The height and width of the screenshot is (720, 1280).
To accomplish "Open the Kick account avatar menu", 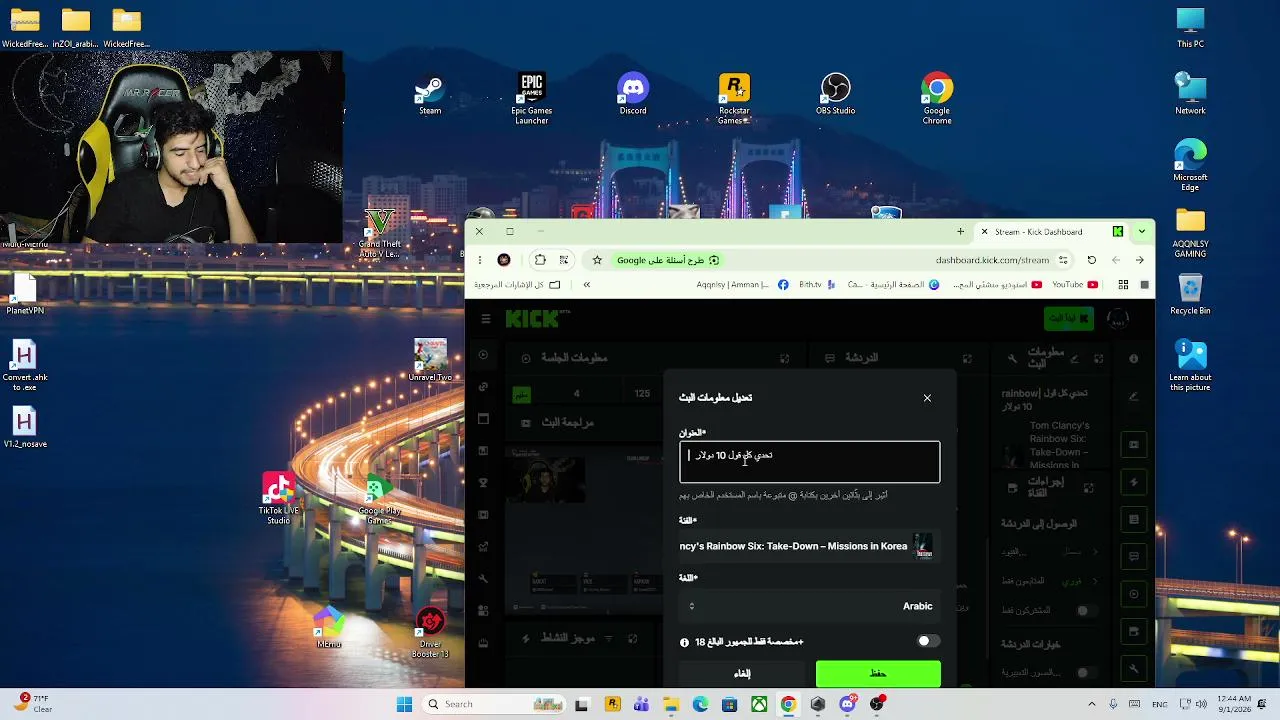I will pos(1118,319).
